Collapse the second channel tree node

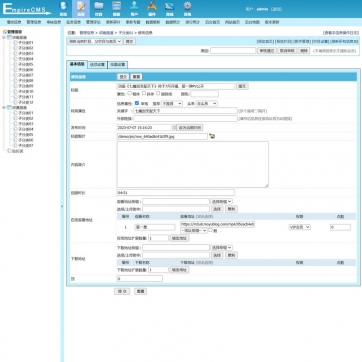4,107
